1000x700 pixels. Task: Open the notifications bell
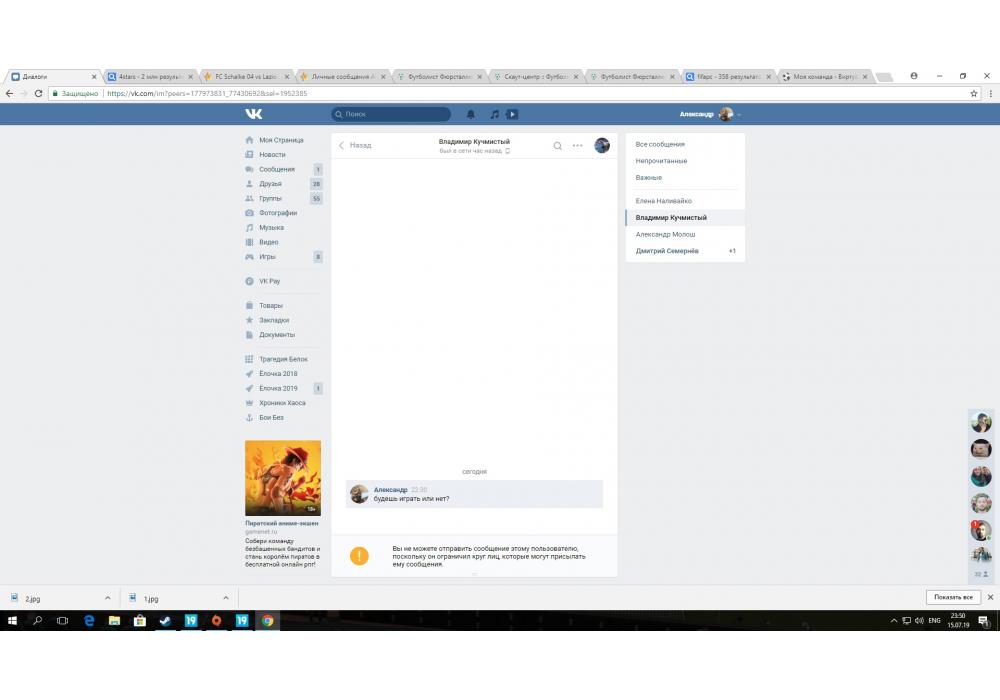click(471, 114)
